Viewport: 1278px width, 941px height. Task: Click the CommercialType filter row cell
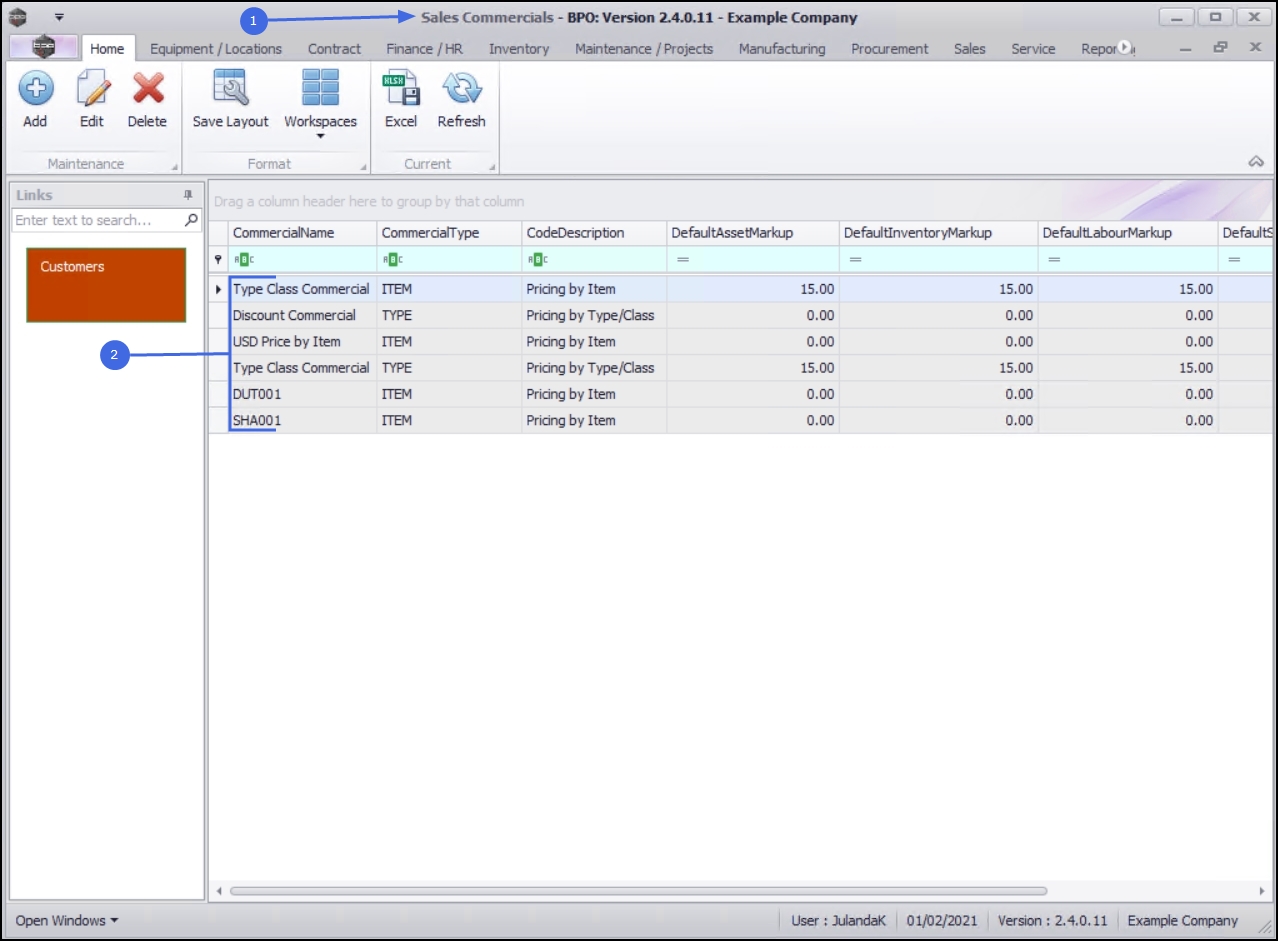(x=450, y=259)
